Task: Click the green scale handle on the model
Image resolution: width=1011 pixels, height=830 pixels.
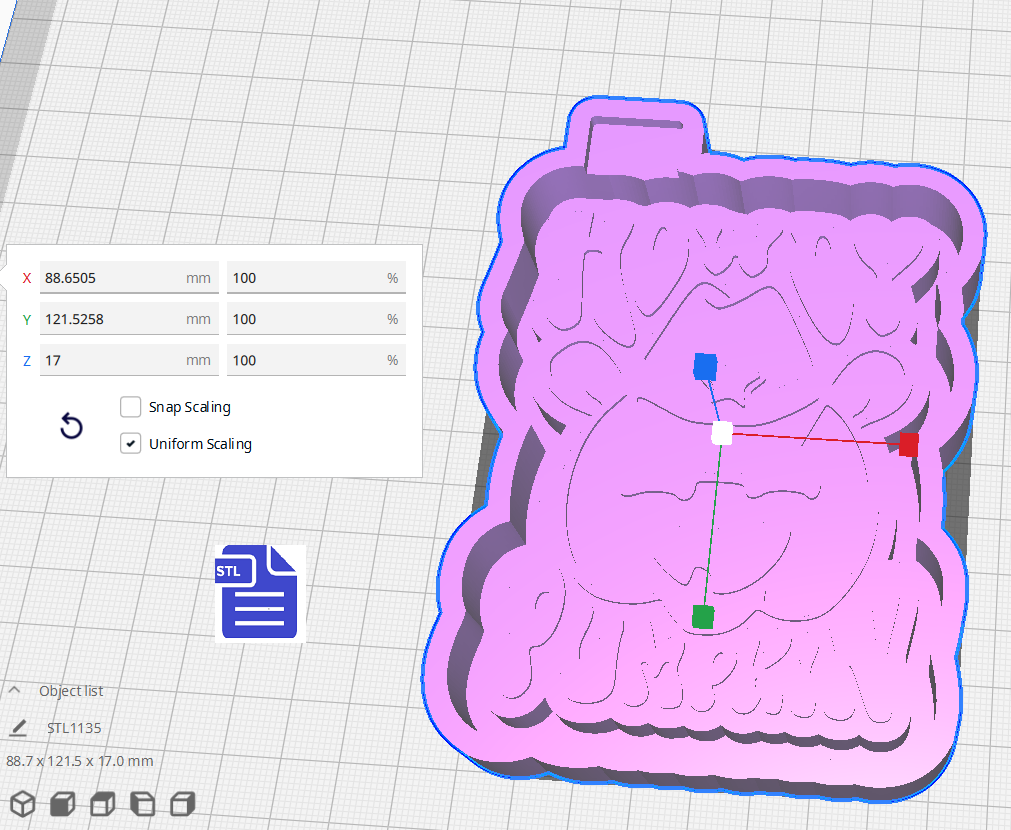Action: [x=703, y=617]
